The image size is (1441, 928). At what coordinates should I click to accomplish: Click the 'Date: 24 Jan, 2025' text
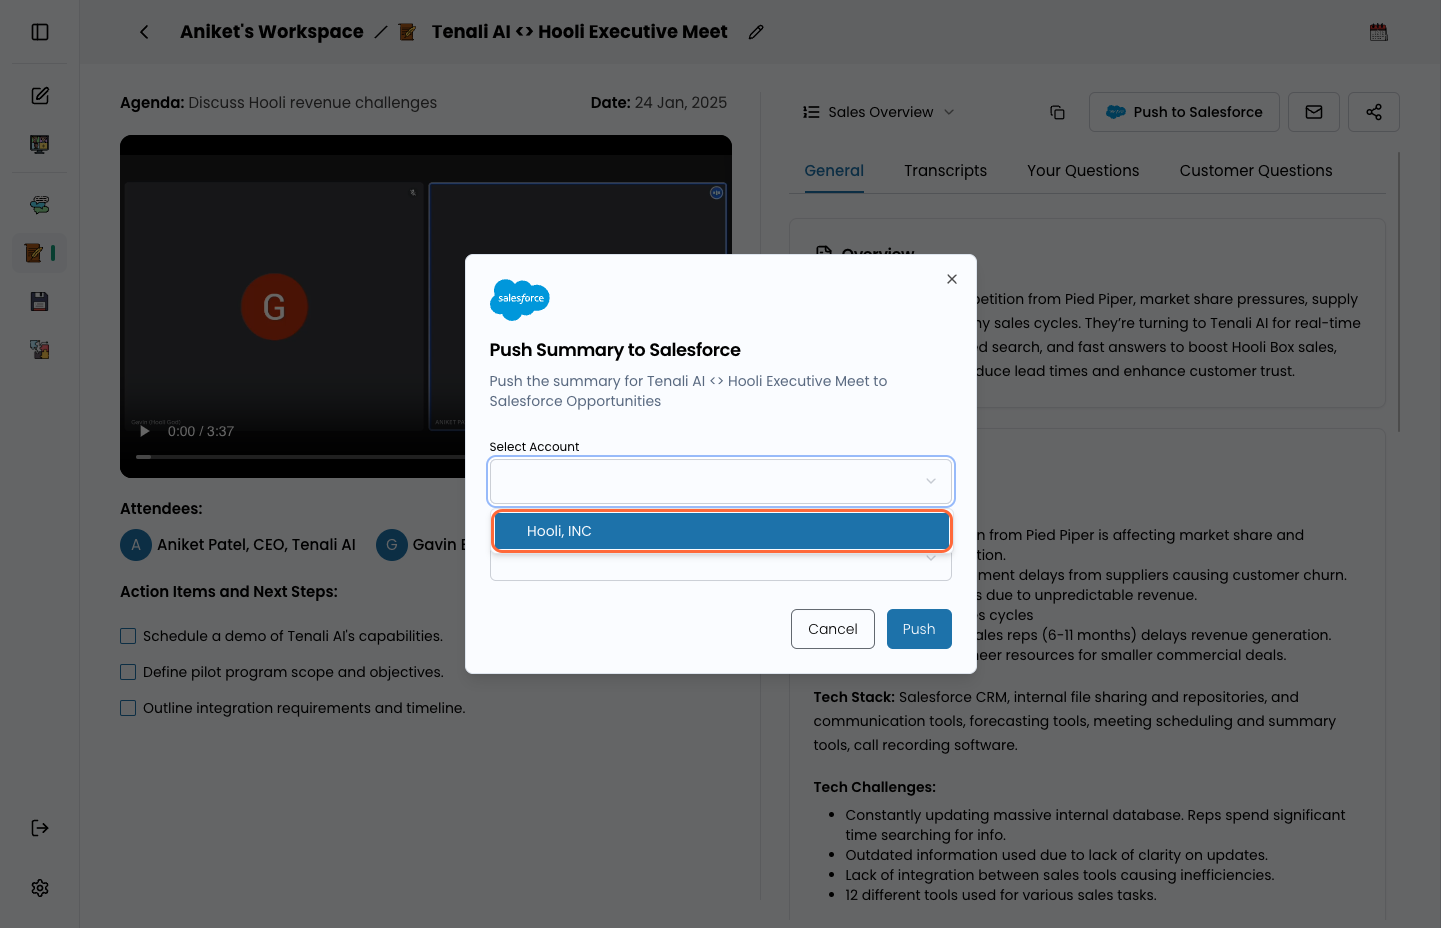659,103
